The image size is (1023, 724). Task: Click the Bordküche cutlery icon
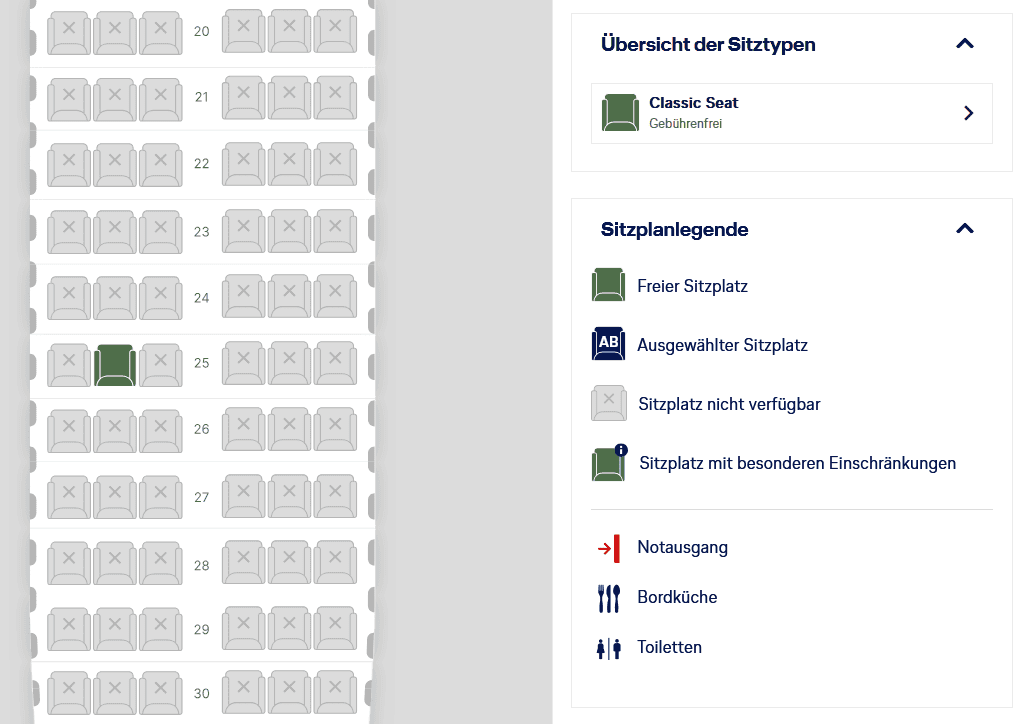tap(608, 598)
